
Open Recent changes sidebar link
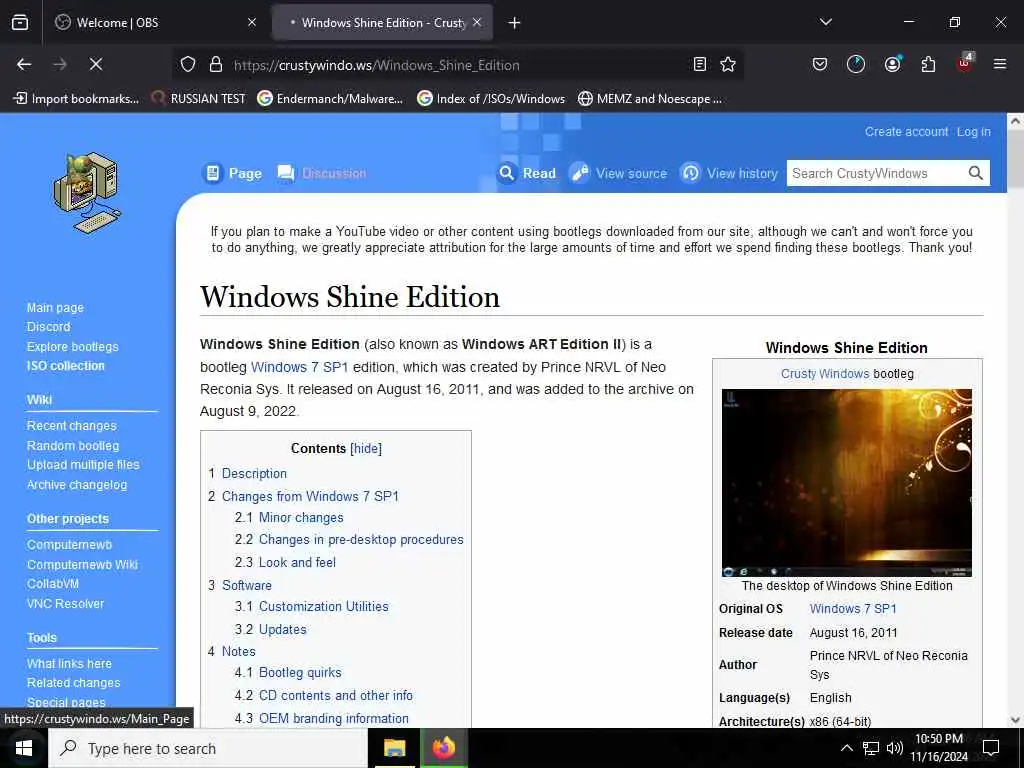click(72, 426)
